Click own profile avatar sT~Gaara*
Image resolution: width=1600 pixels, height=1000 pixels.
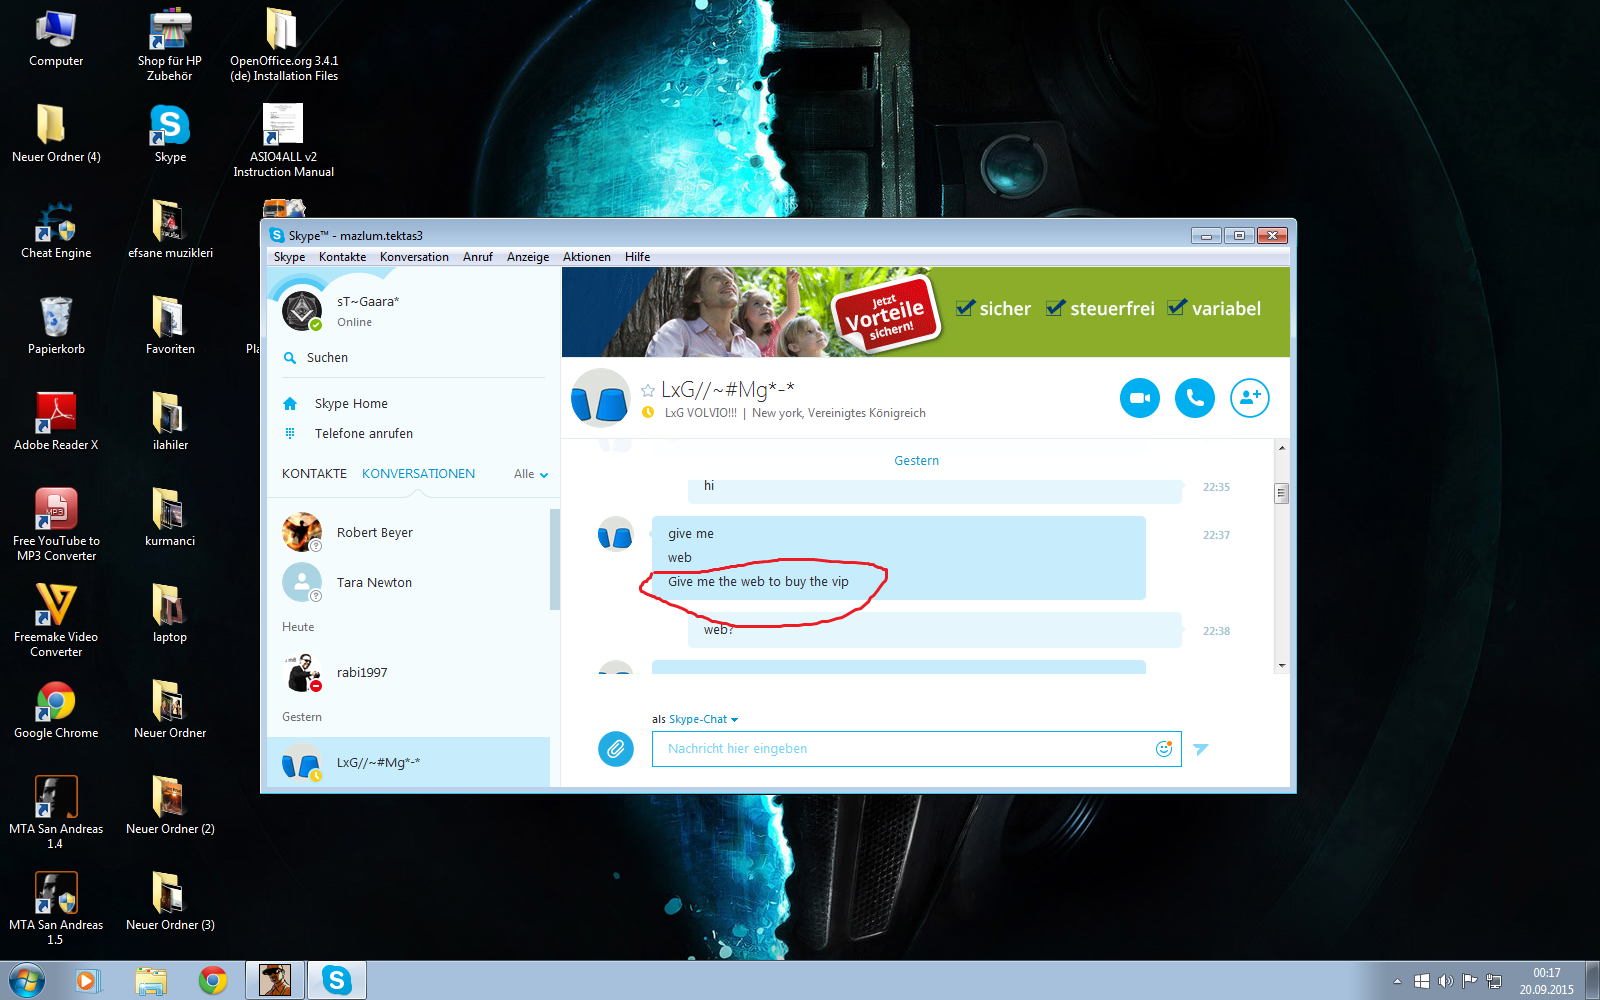301,311
